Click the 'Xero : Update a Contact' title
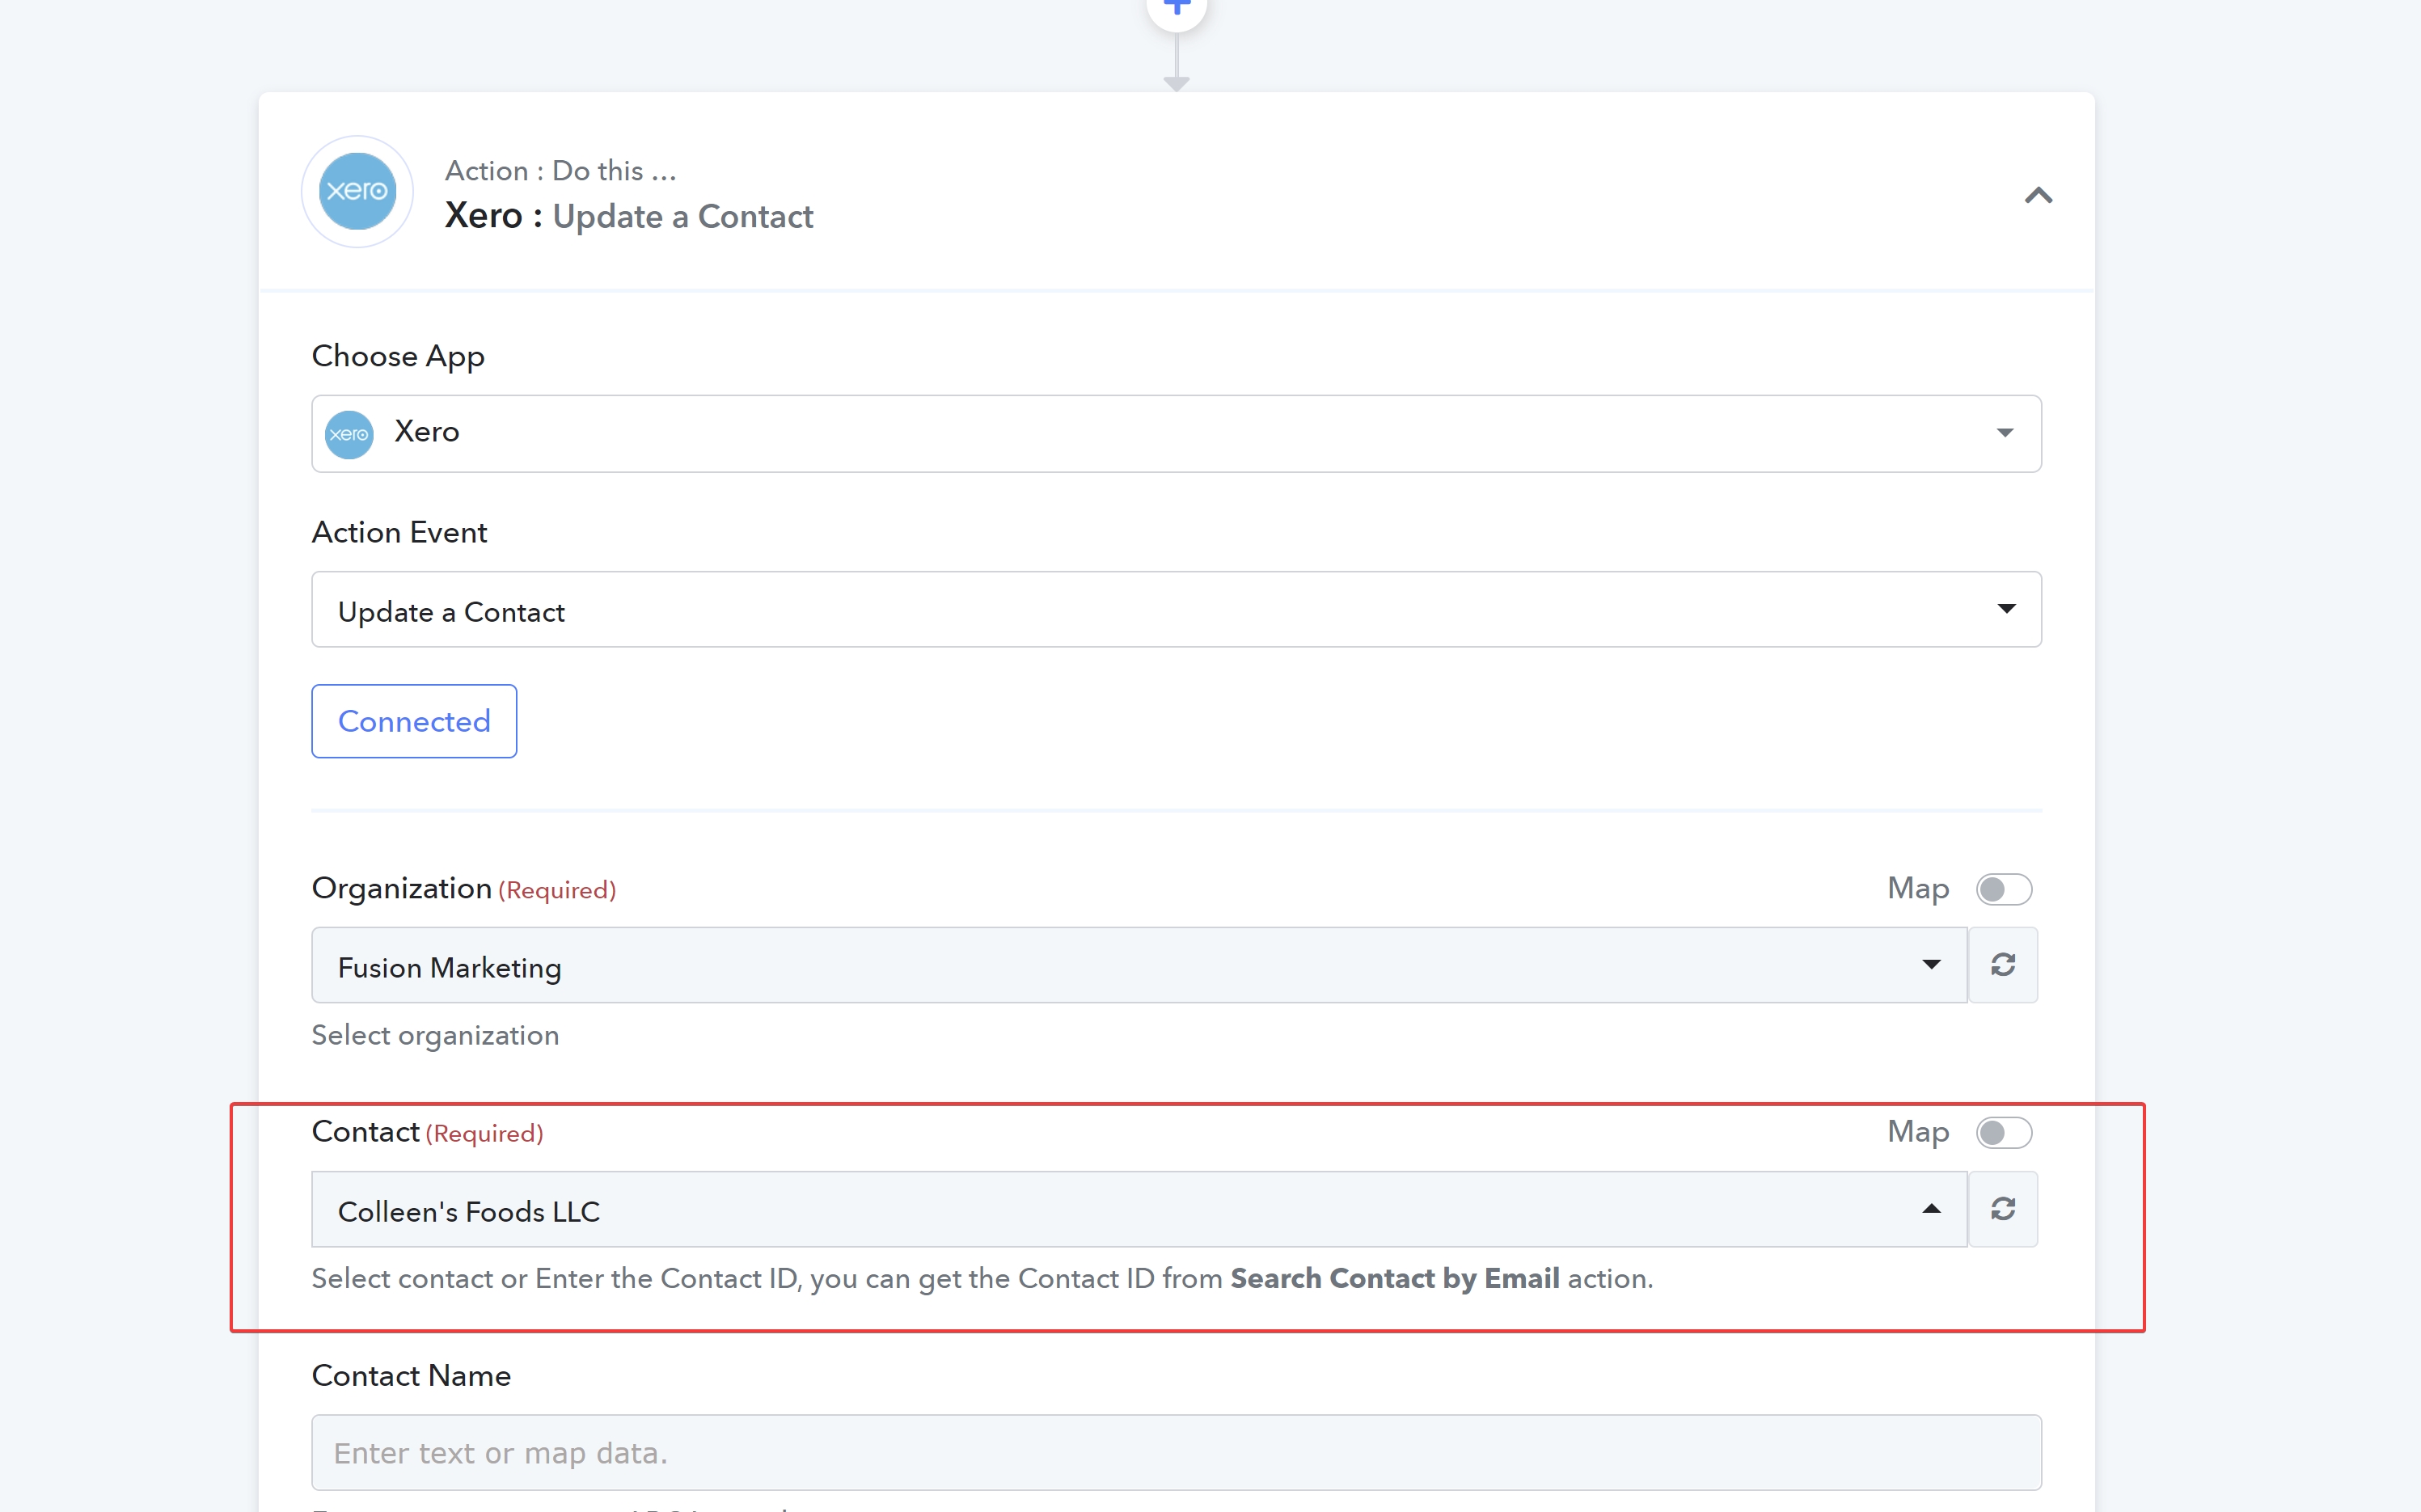Screen dimensions: 2421x1512 (x=629, y=216)
